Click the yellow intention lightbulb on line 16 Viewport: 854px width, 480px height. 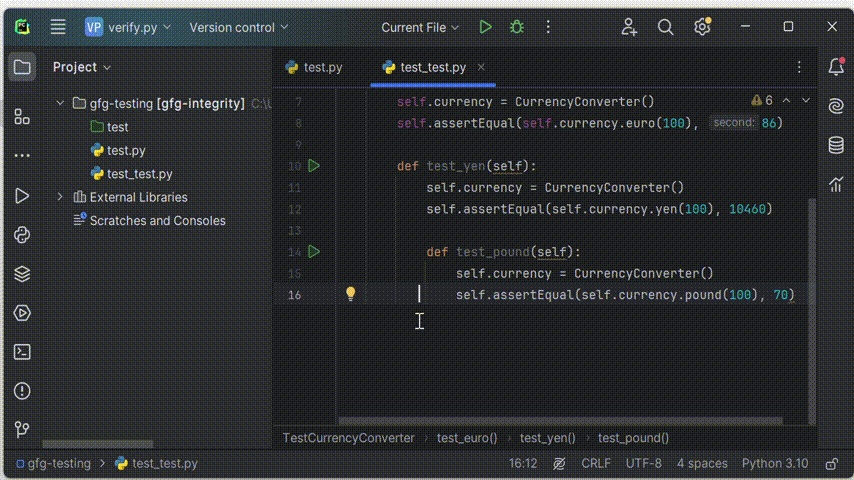[x=350, y=294]
